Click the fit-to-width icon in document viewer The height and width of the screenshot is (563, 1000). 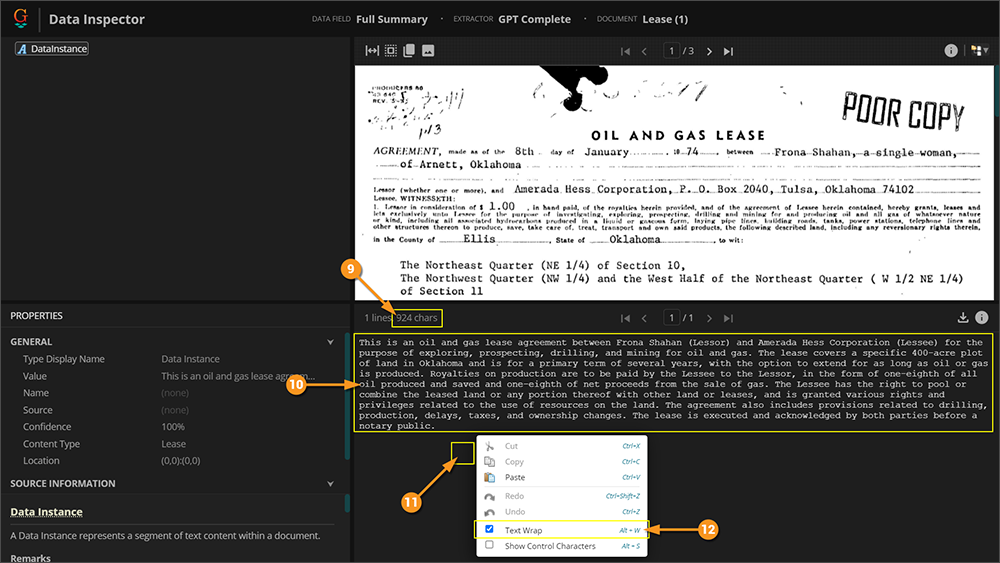coord(372,50)
